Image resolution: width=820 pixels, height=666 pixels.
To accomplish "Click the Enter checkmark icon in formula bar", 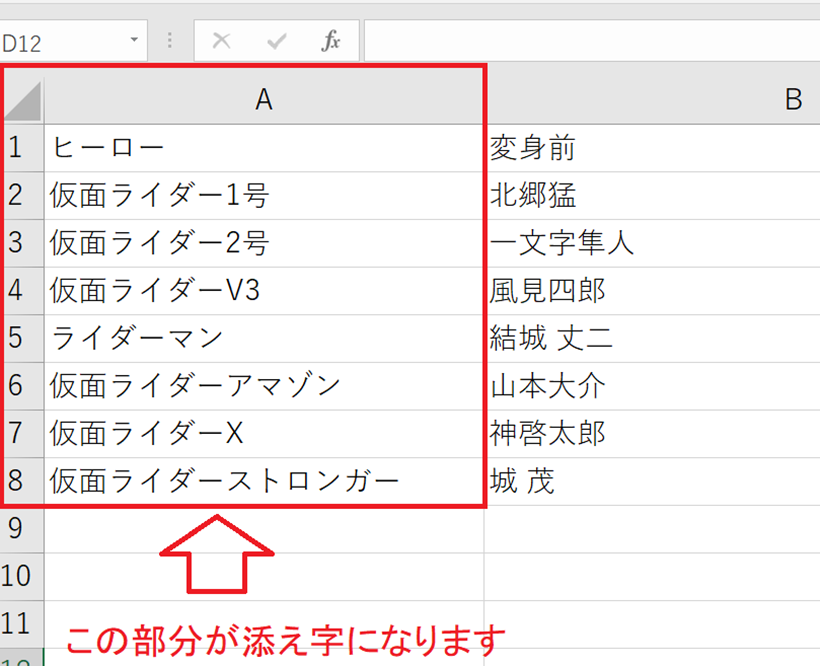I will point(277,41).
